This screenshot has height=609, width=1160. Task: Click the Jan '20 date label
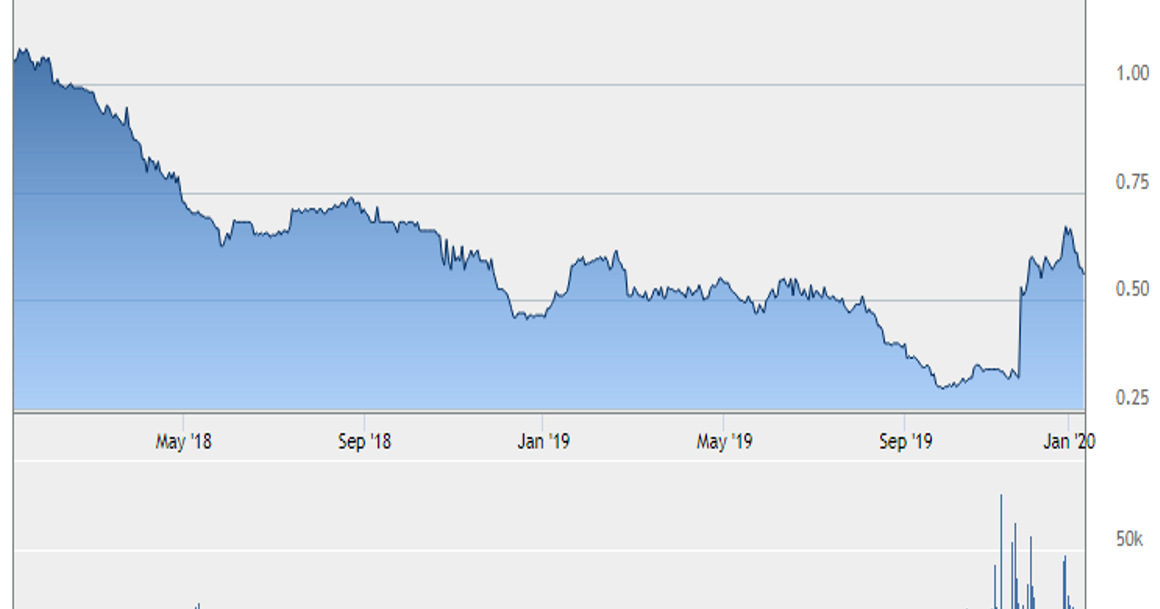pos(1068,442)
